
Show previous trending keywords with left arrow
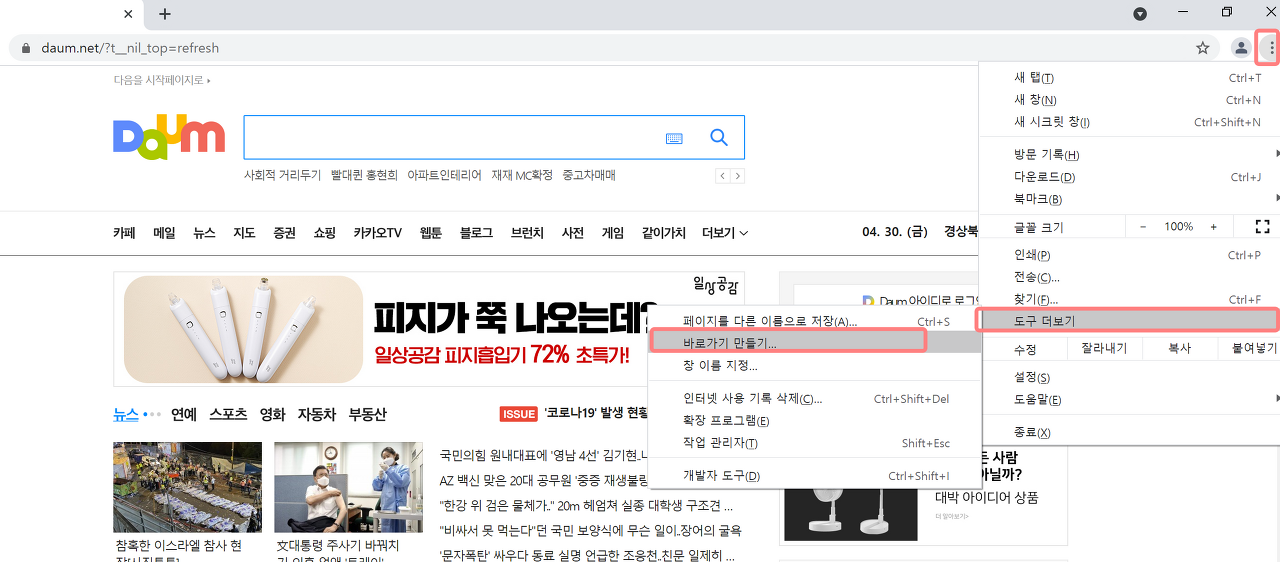722,176
